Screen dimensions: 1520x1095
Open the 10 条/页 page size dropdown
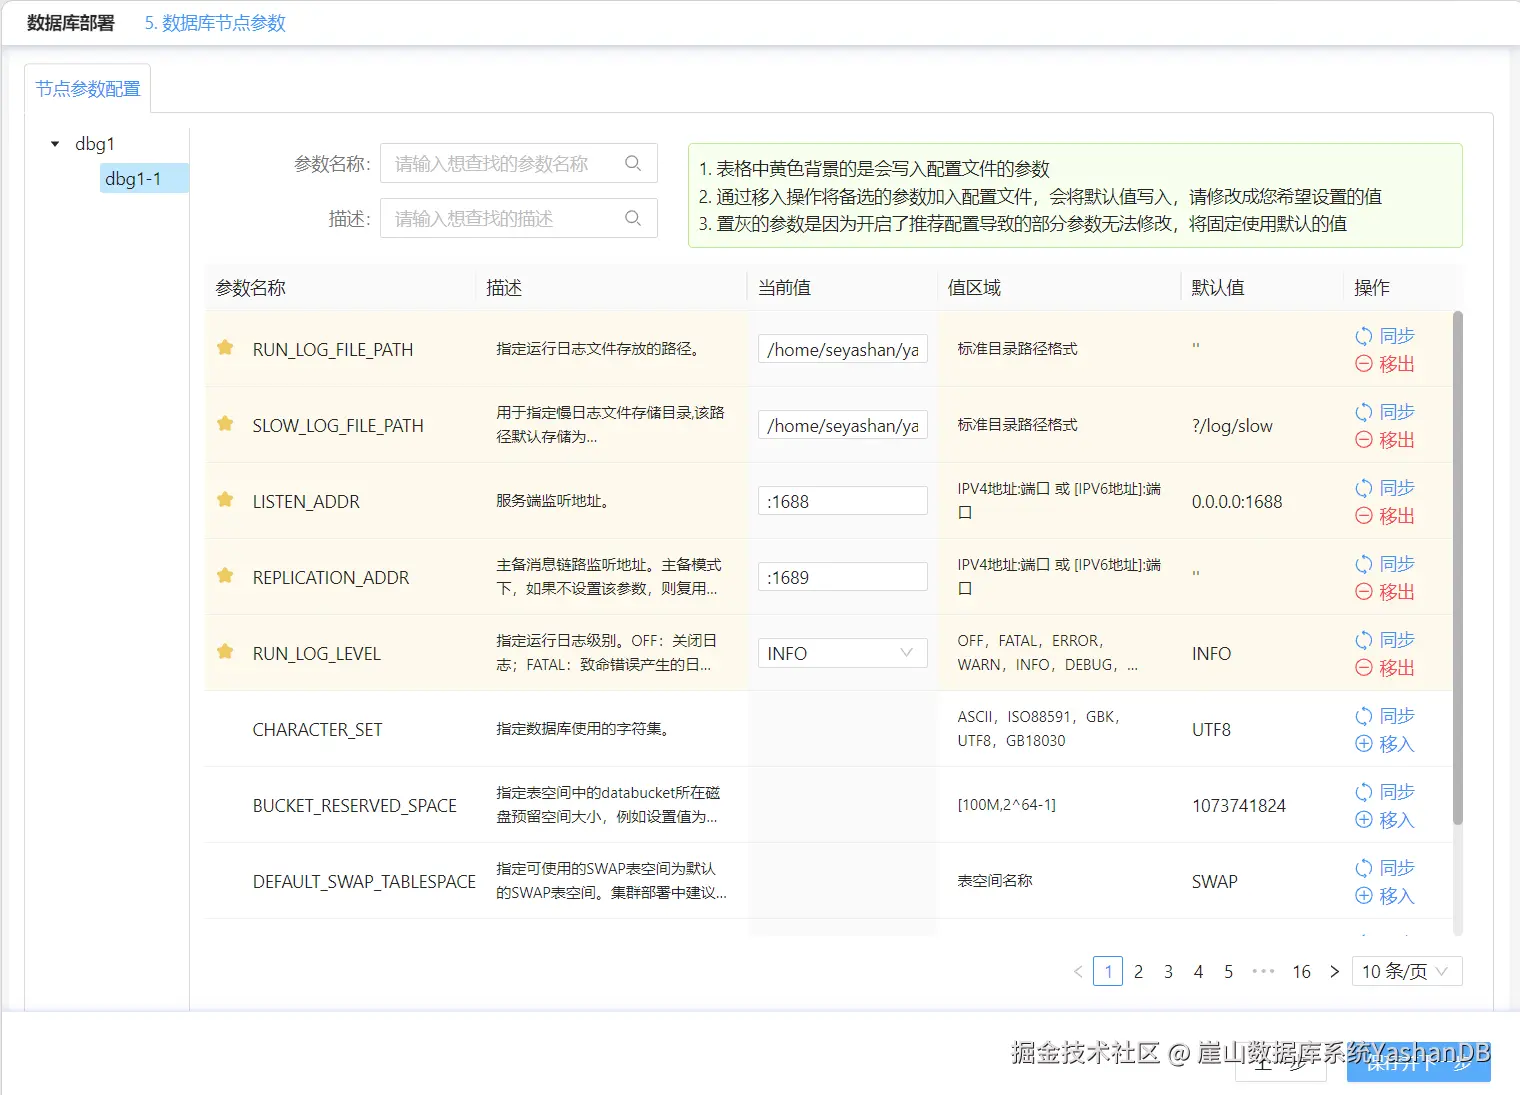point(1406,971)
